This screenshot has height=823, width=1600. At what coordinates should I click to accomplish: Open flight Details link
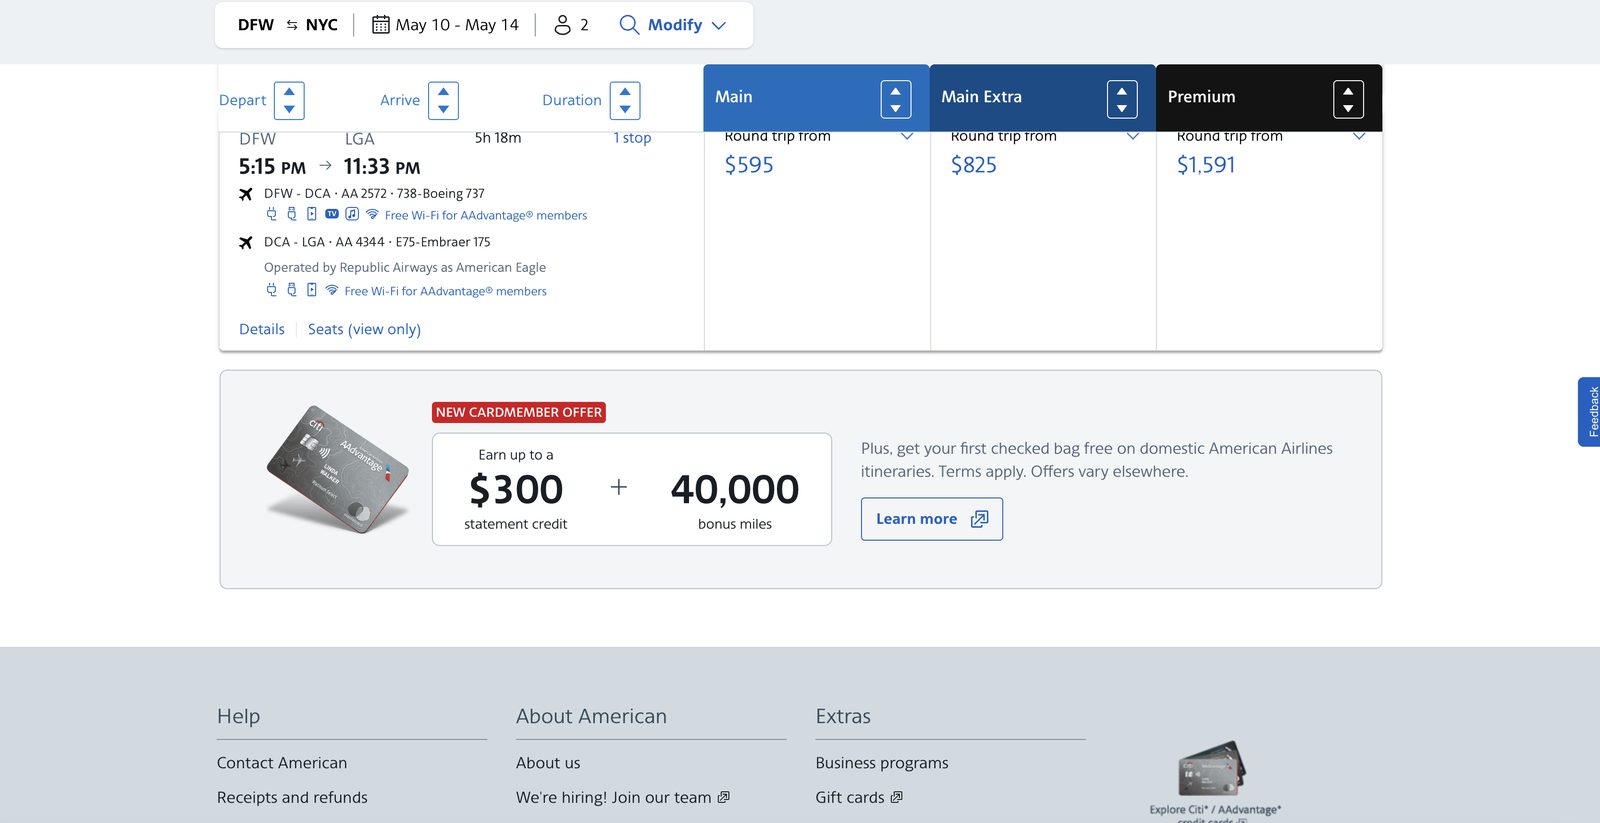pos(262,329)
